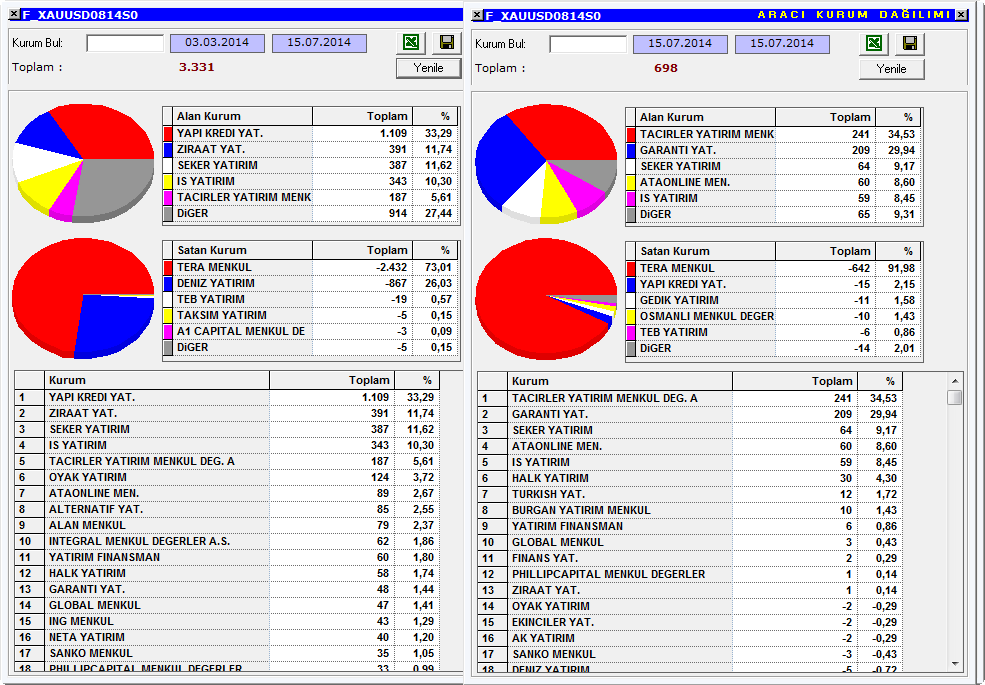Click blue swatch next to GARANTI YAT.
Viewport: 985px width, 685px height.
631,150
